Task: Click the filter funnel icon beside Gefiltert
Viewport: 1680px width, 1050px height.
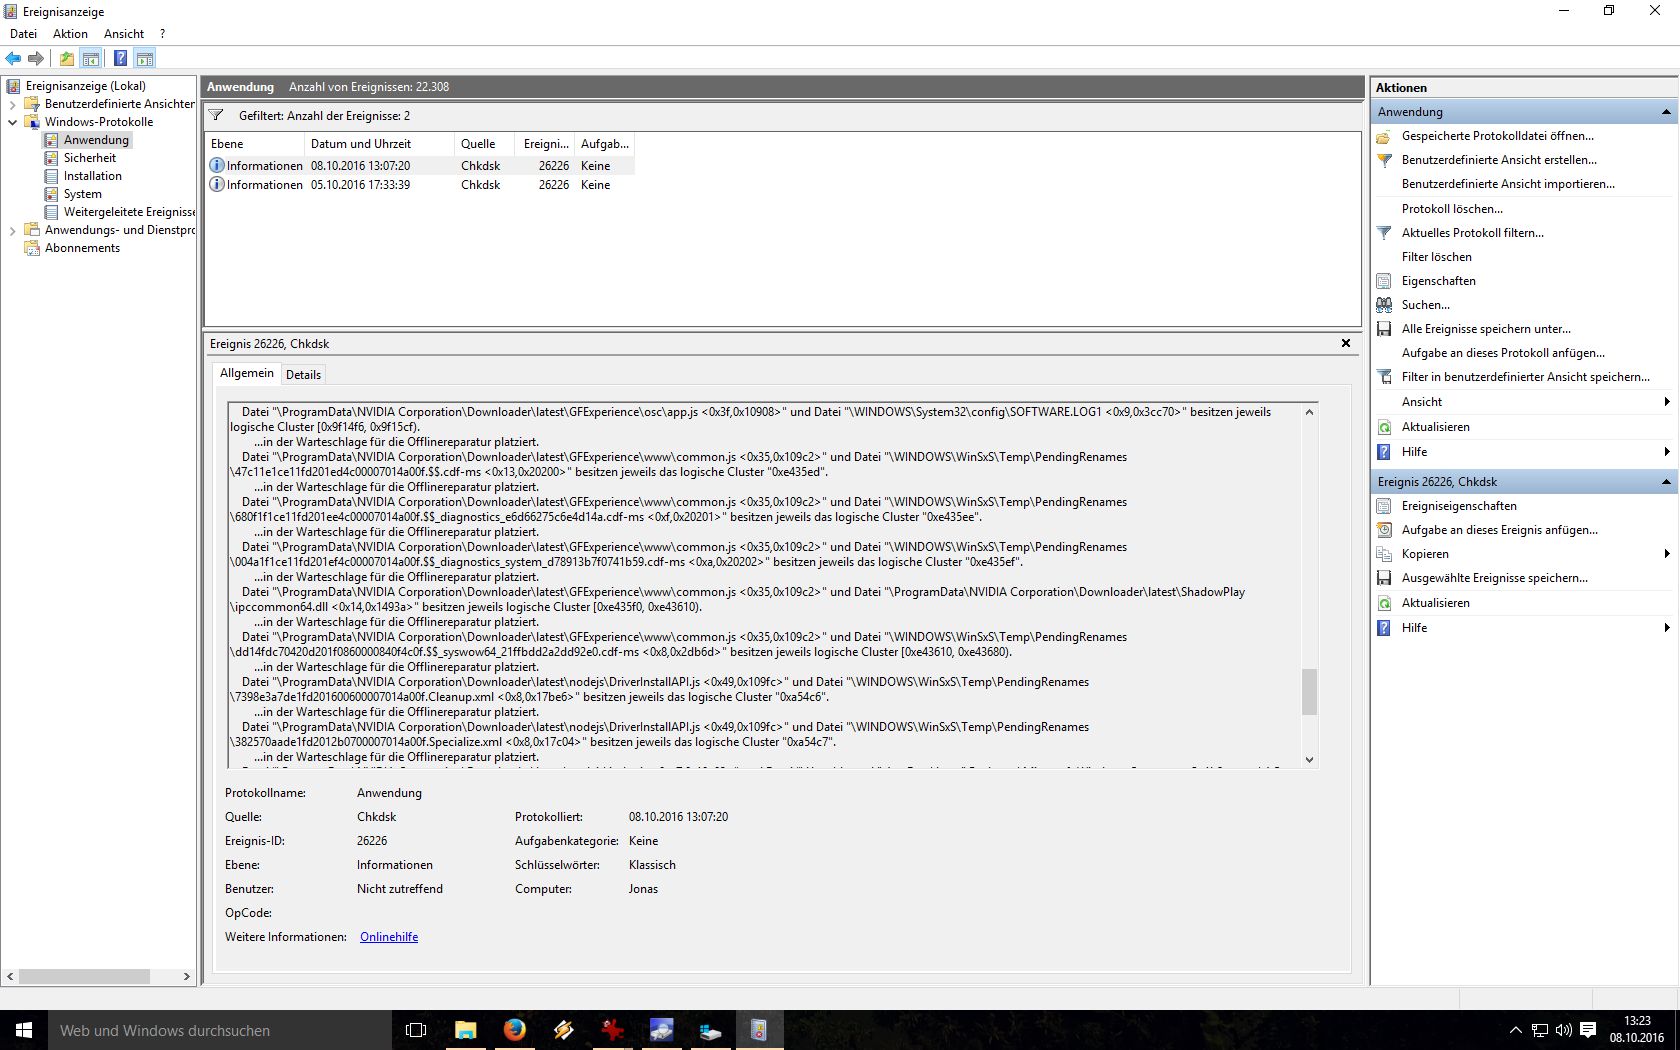Action: (216, 116)
